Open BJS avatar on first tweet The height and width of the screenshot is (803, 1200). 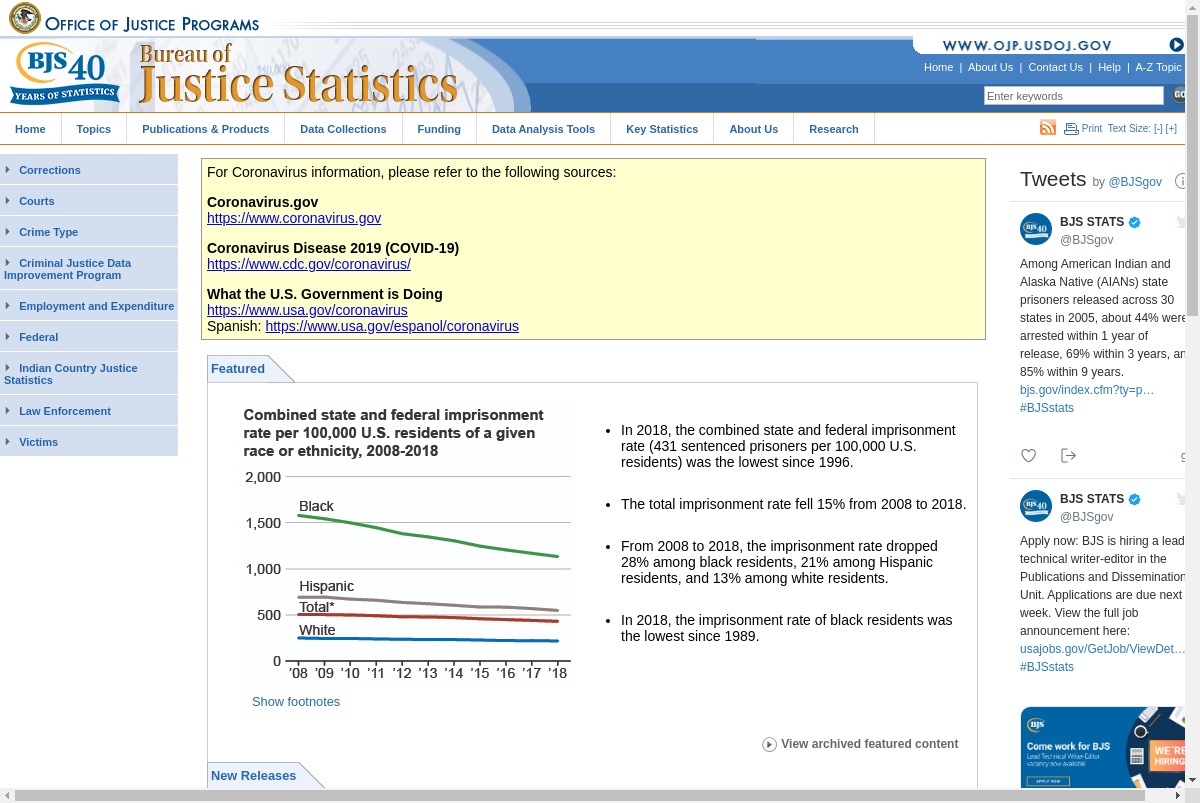tap(1036, 229)
